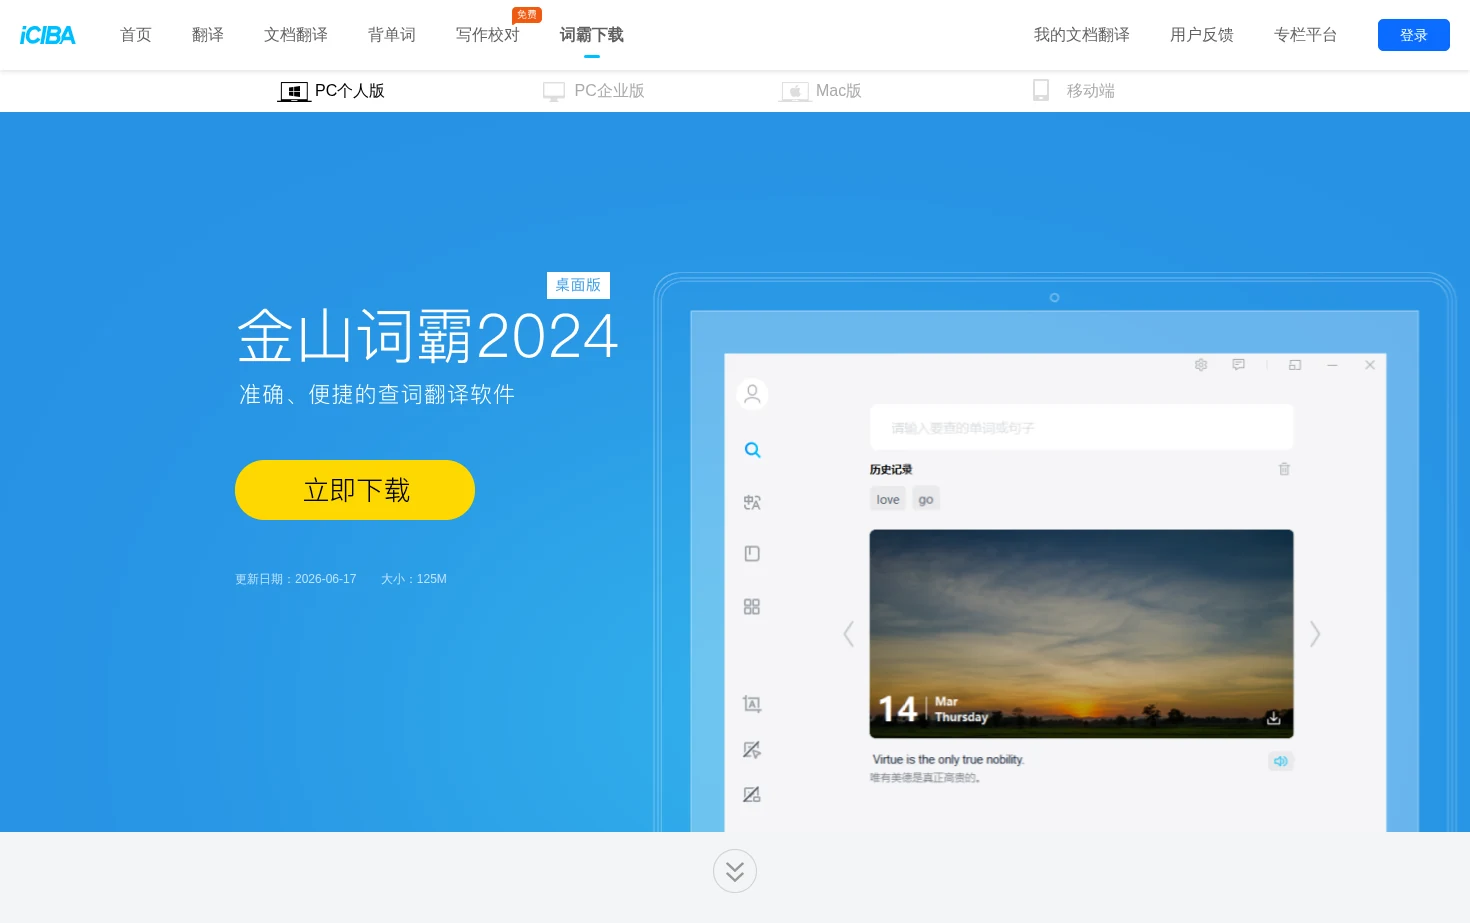Go to 文档翻译 page
Screen dimensions: 1470x923
[x=296, y=35]
